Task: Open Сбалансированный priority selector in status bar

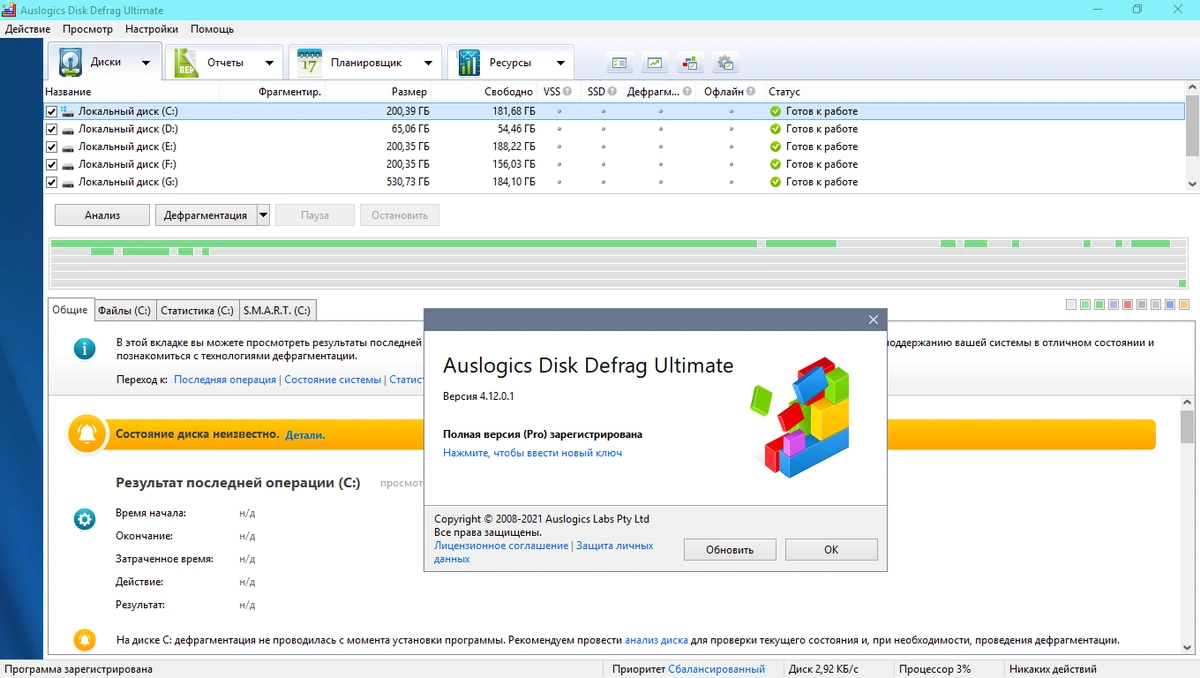Action: [x=716, y=669]
